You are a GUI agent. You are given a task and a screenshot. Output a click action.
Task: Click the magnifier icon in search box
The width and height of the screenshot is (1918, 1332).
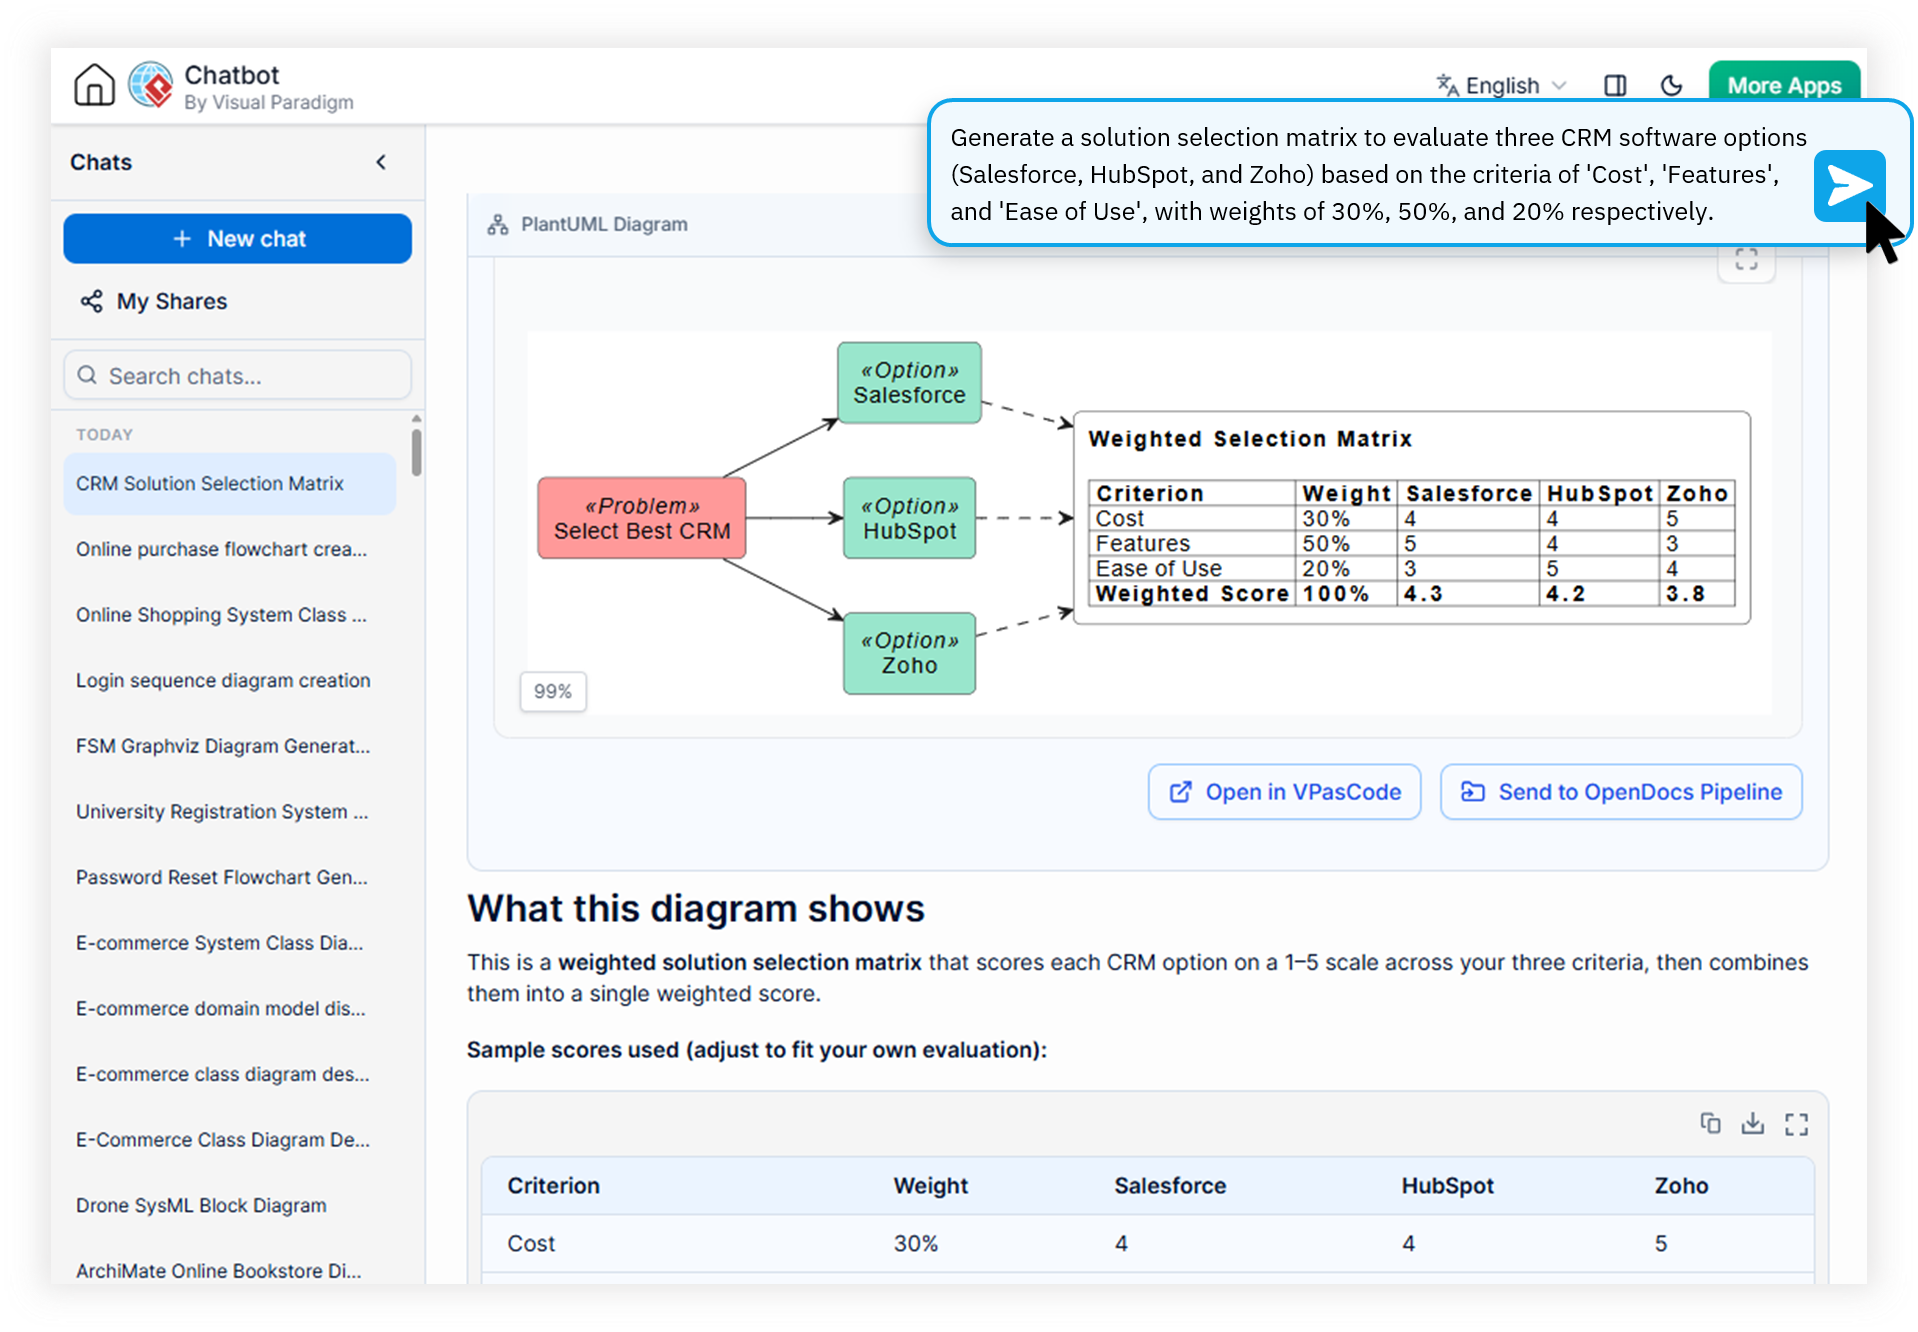click(87, 375)
